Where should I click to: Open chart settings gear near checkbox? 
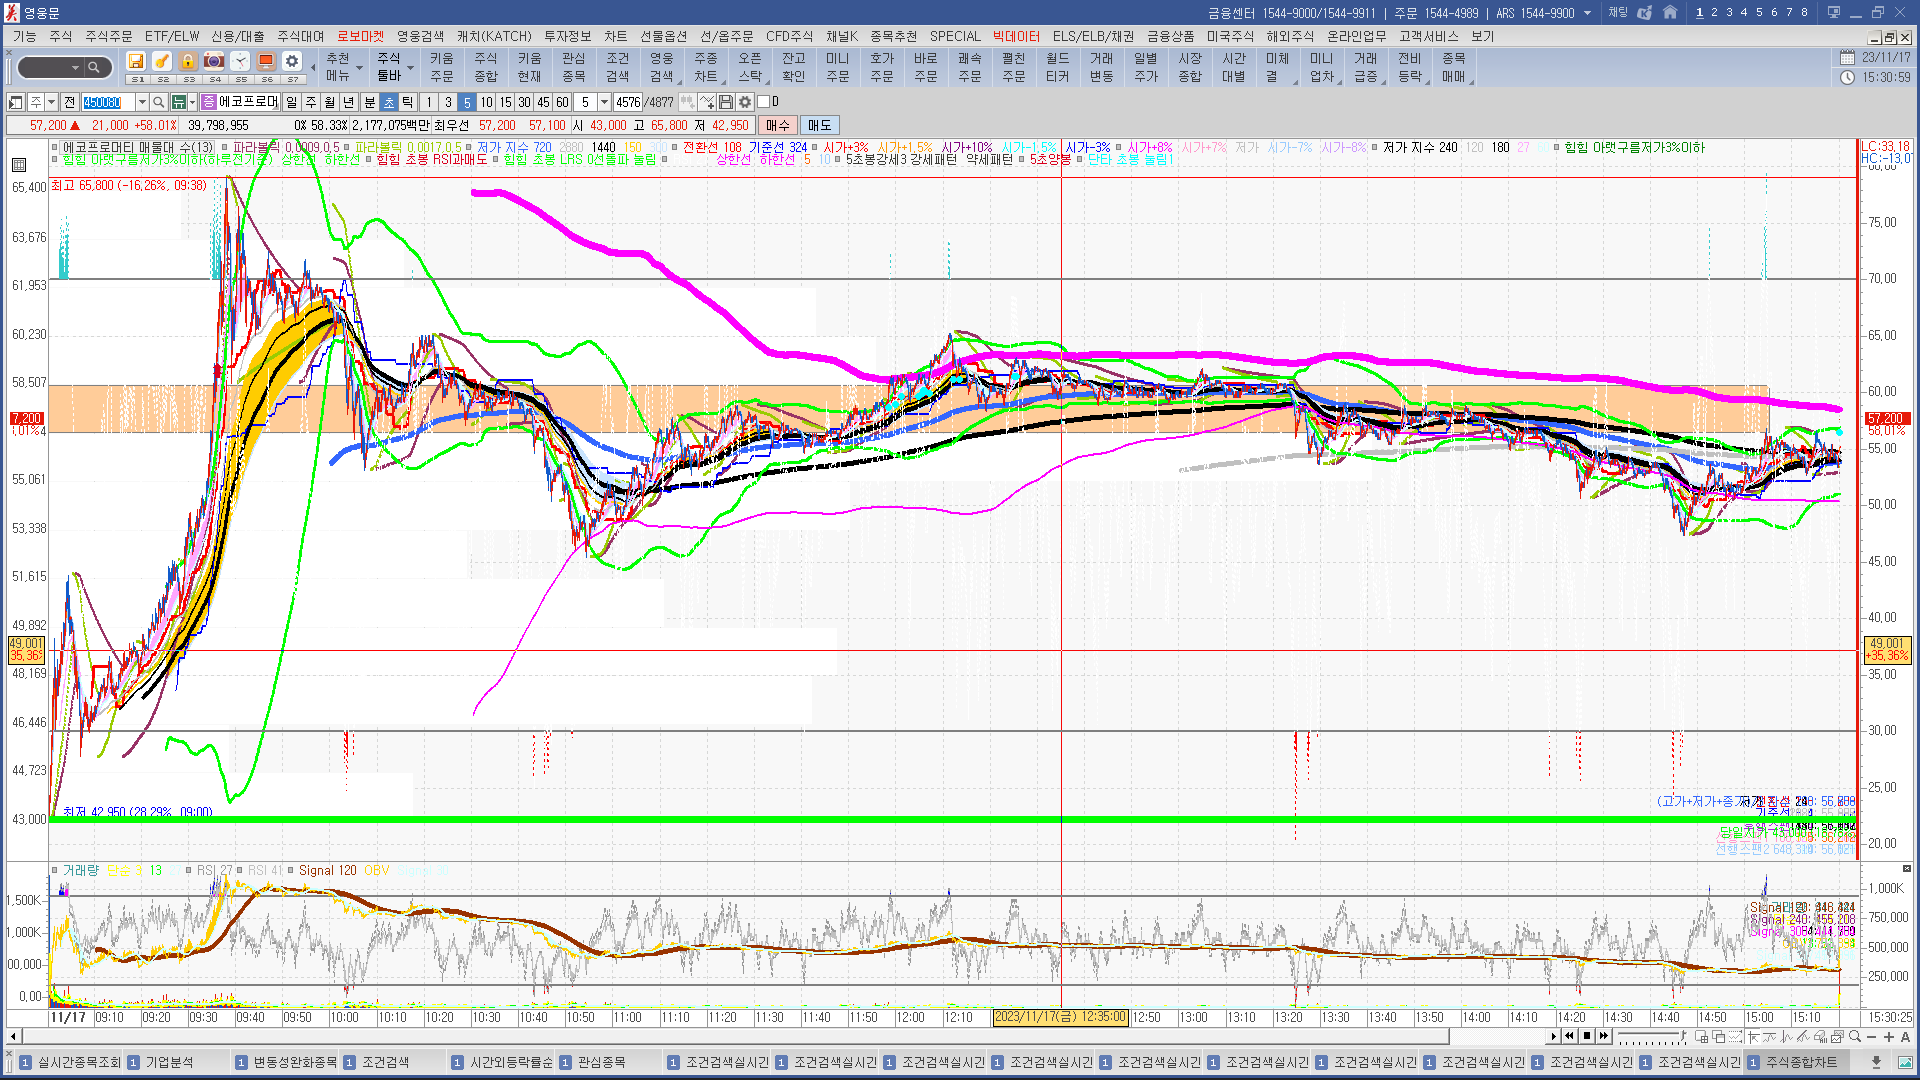tap(745, 102)
